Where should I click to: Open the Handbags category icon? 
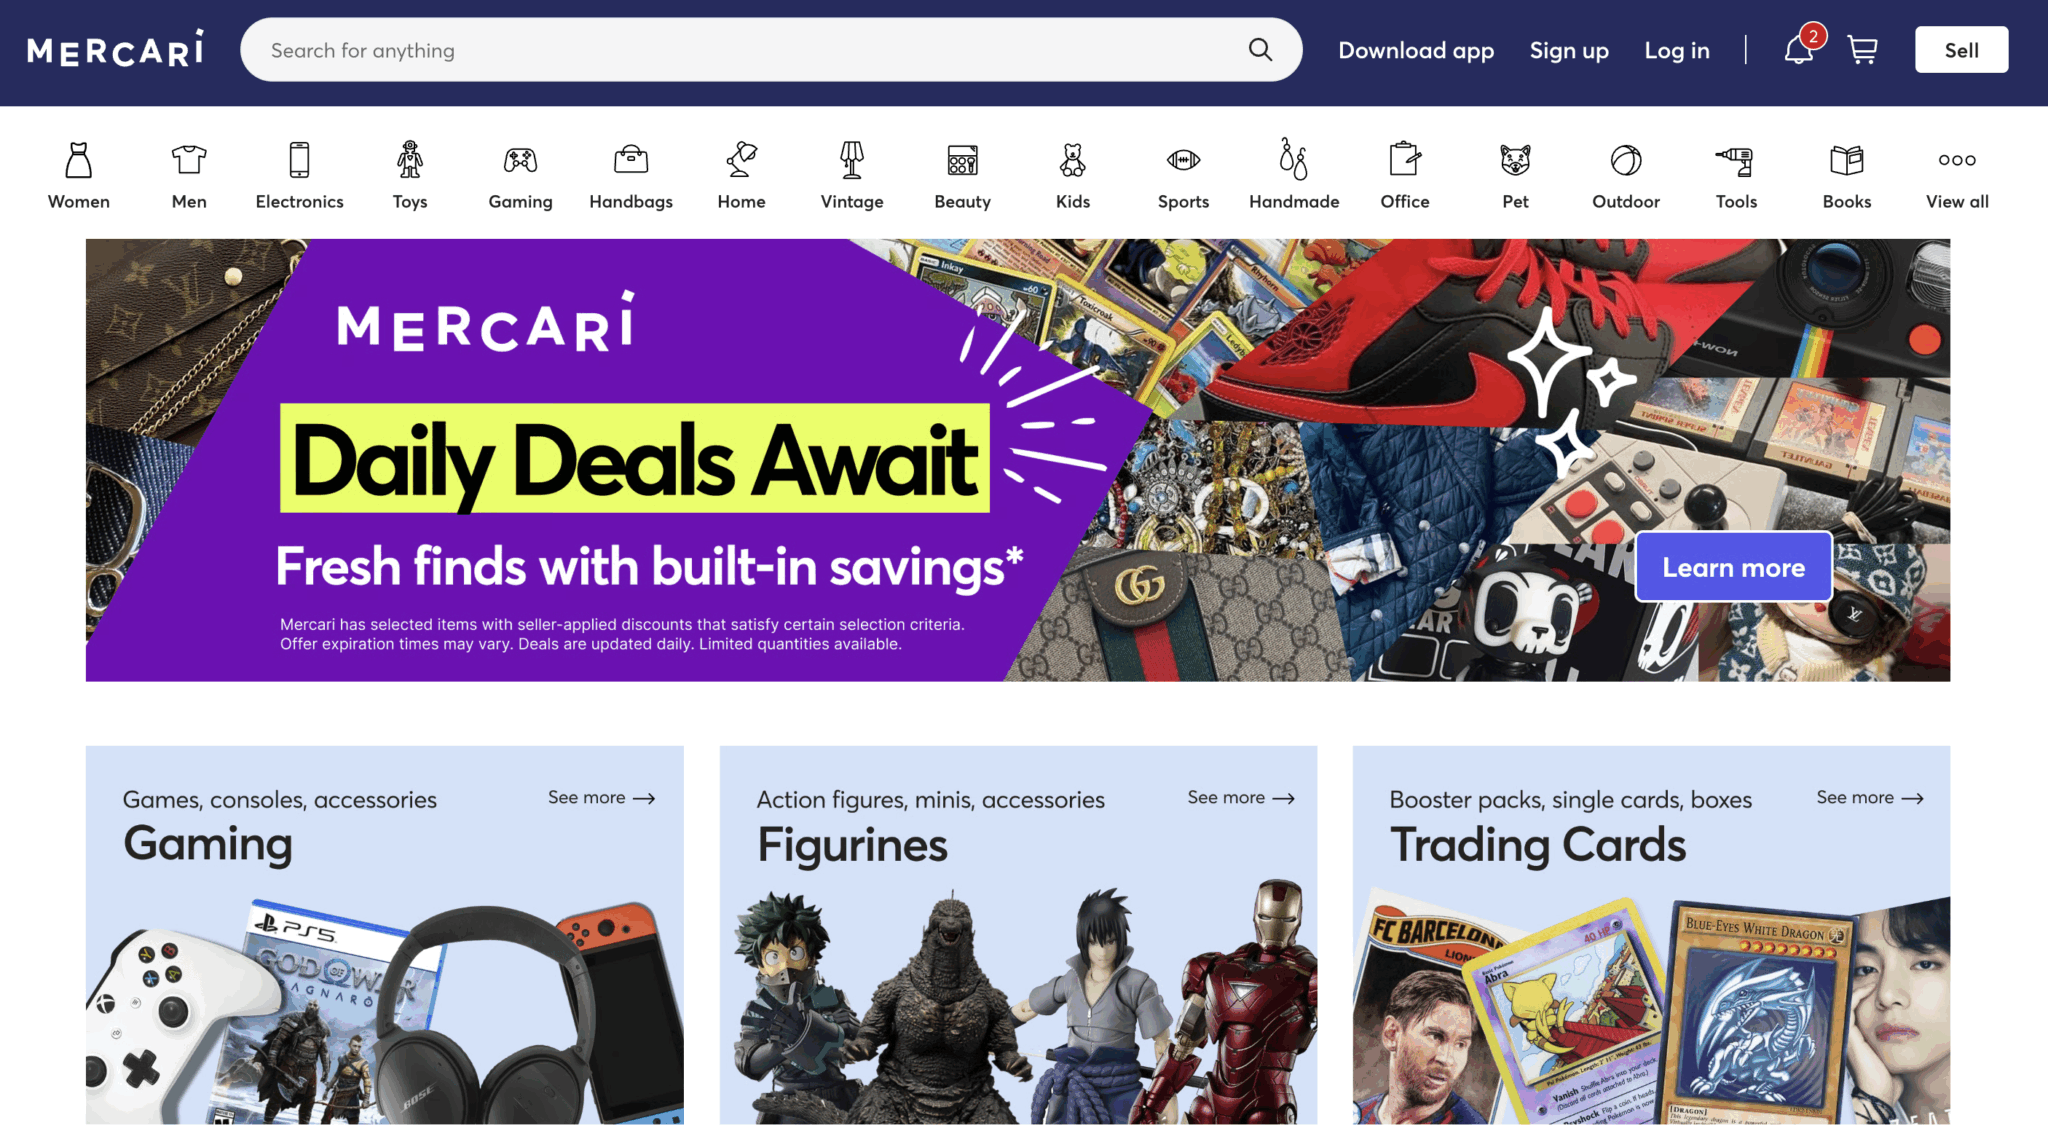click(631, 160)
